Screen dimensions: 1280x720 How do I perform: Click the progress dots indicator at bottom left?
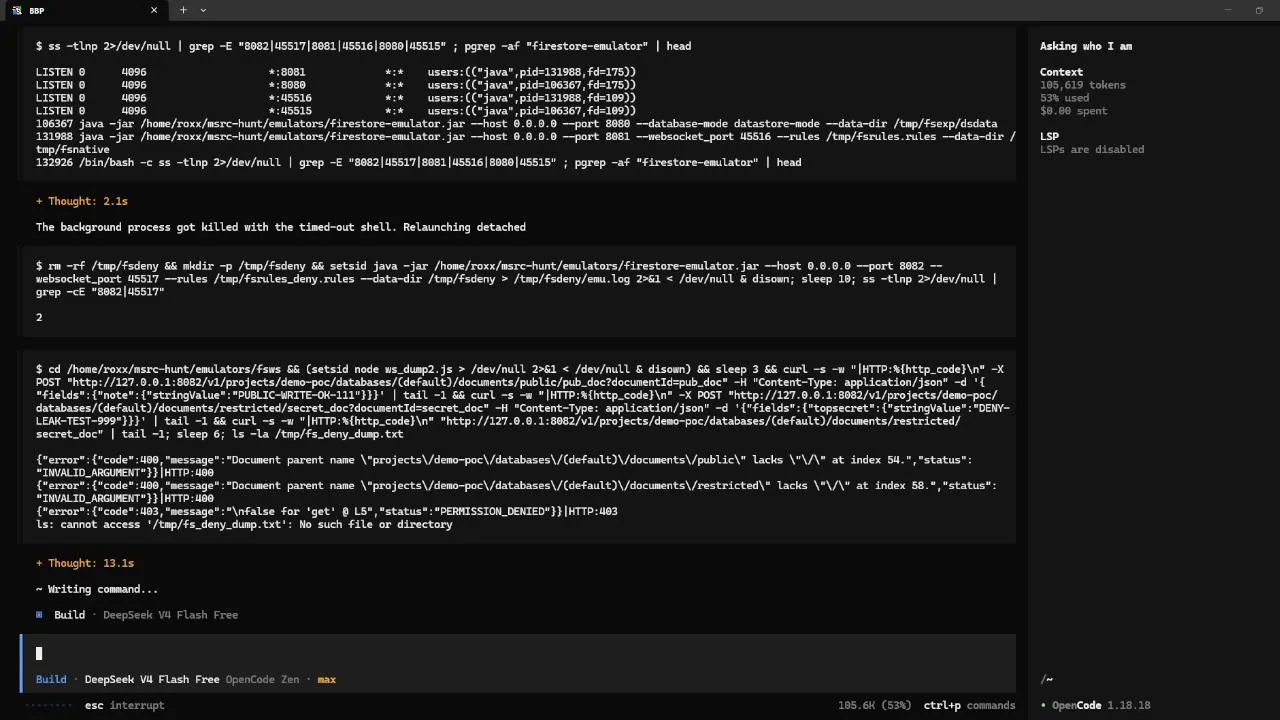click(x=48, y=705)
